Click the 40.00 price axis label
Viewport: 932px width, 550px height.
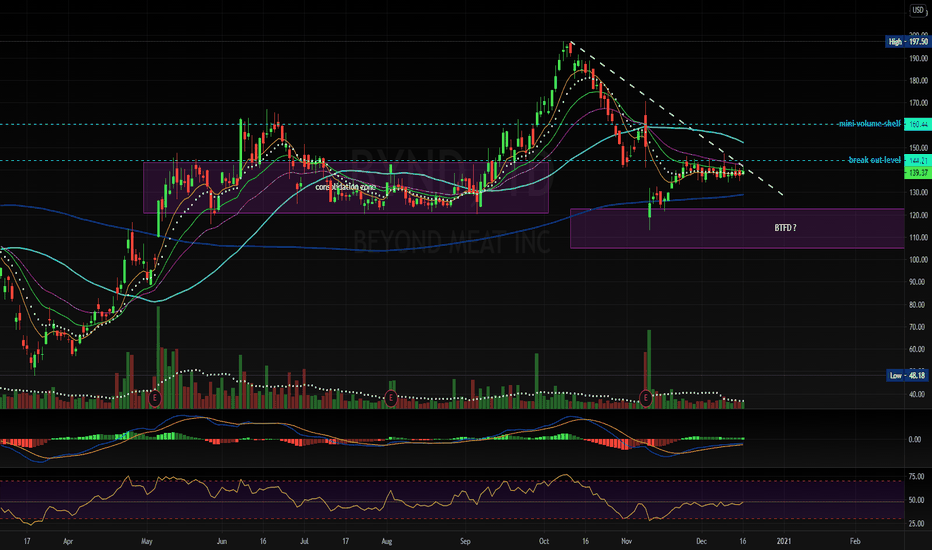tap(918, 394)
